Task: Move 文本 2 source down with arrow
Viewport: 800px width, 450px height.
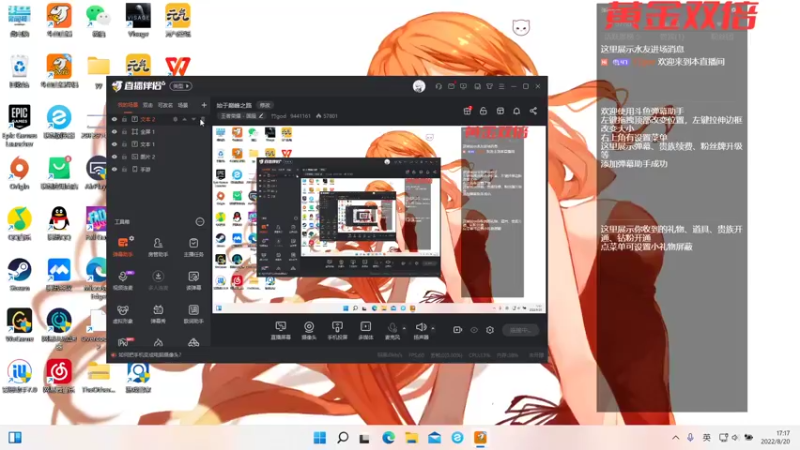Action: (193, 119)
